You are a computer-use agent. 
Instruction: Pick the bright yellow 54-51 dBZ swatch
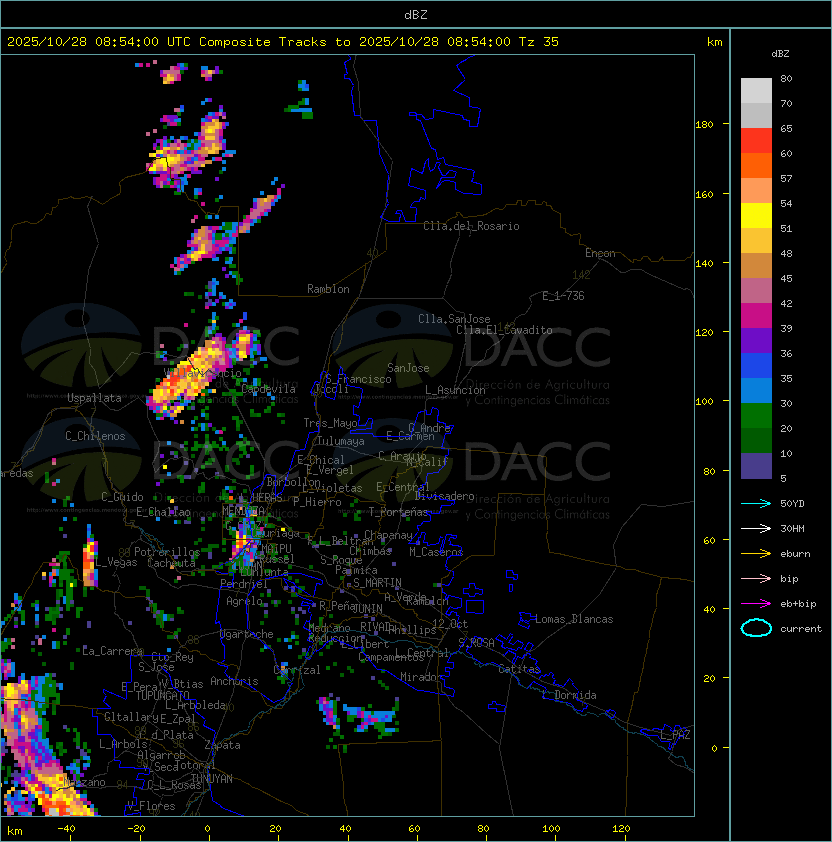[x=756, y=216]
